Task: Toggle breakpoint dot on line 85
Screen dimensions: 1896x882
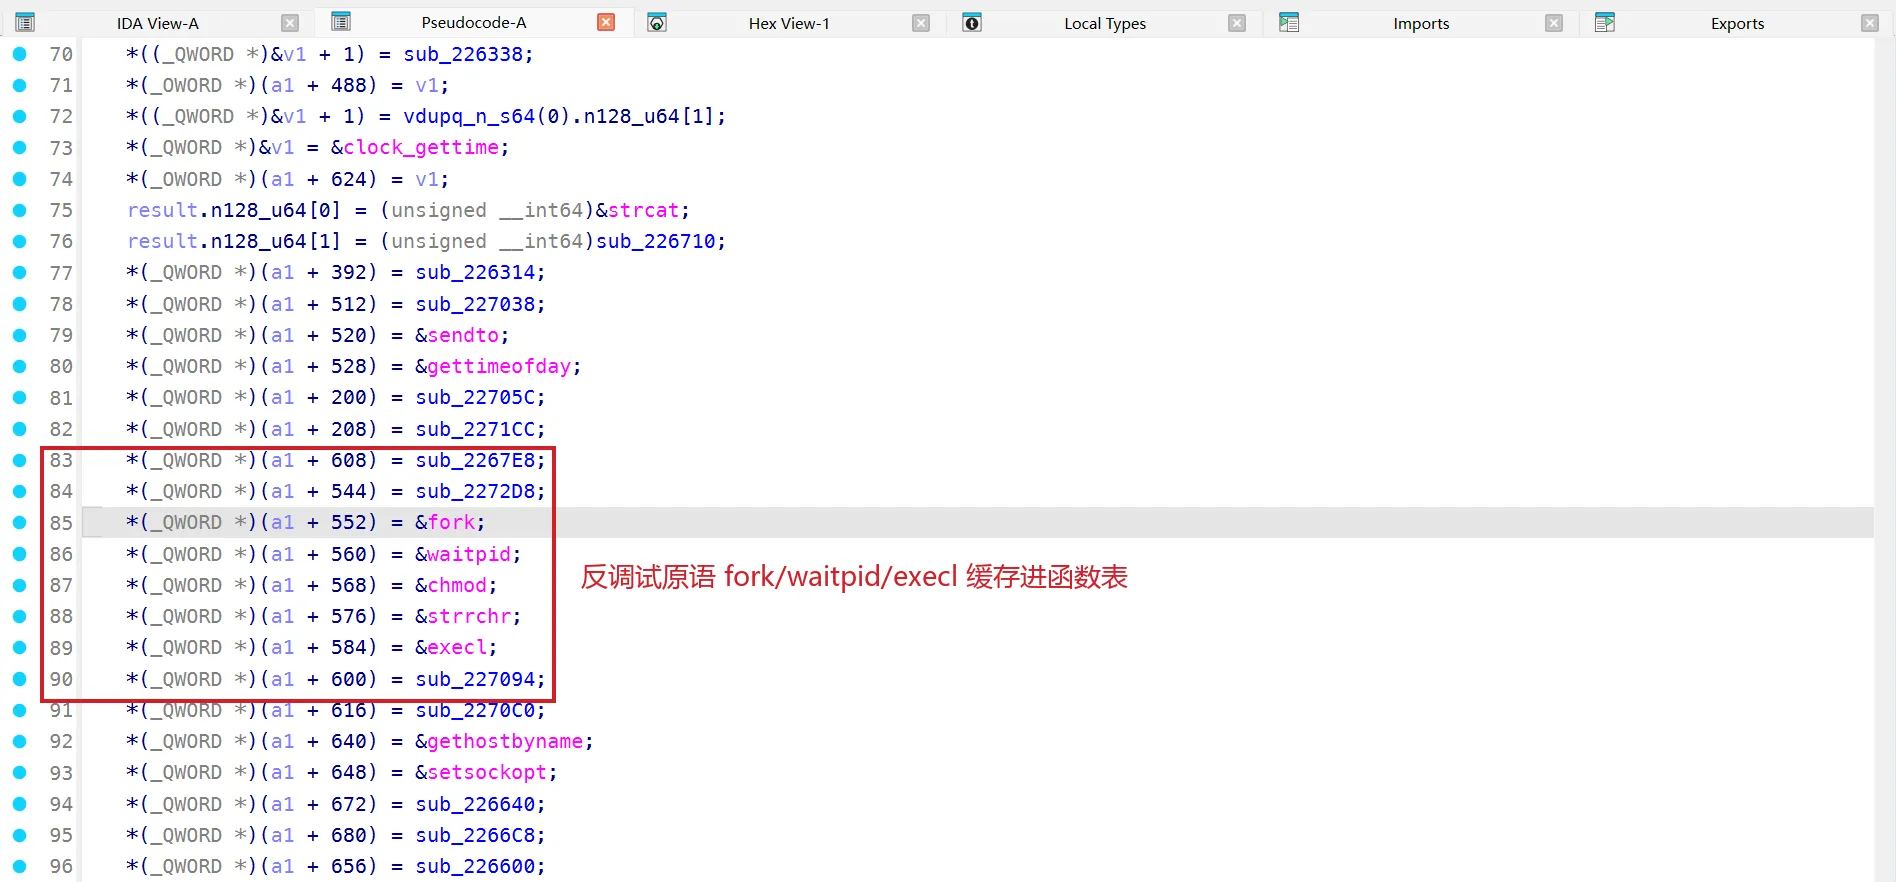Action: [19, 522]
